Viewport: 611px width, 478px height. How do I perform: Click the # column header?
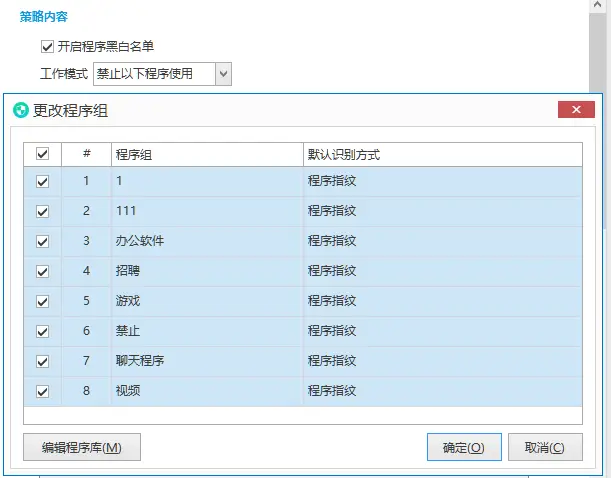(86, 154)
